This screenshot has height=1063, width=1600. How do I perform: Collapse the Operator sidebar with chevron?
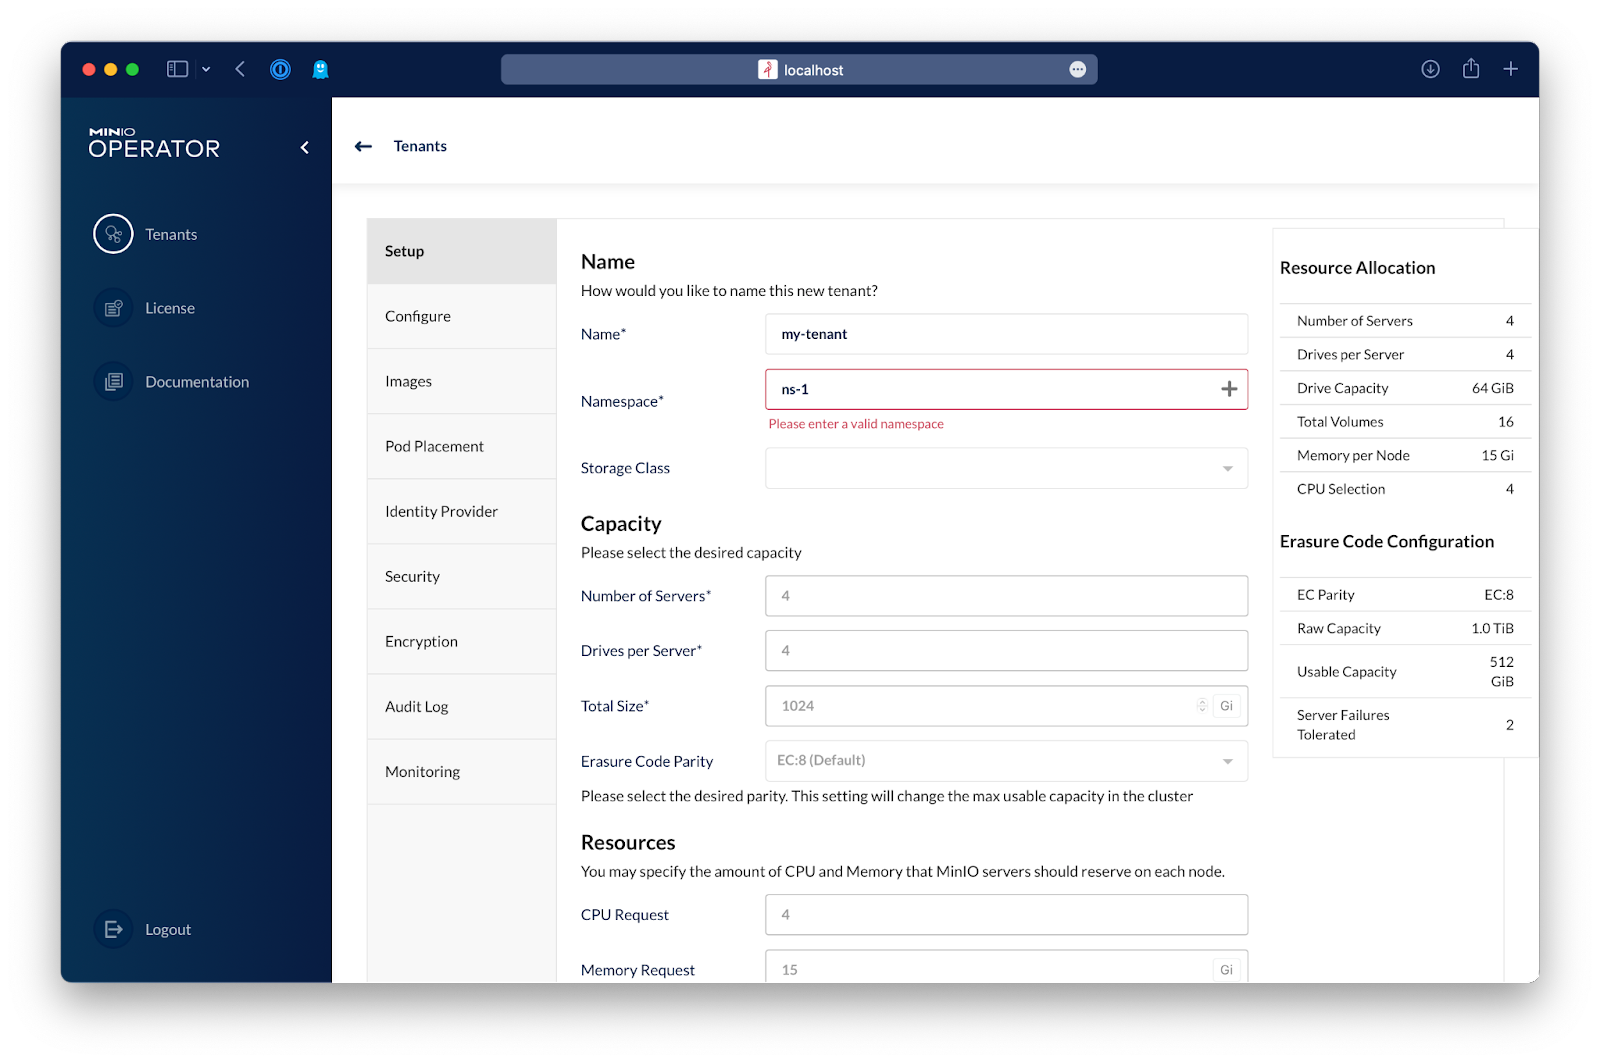305,148
